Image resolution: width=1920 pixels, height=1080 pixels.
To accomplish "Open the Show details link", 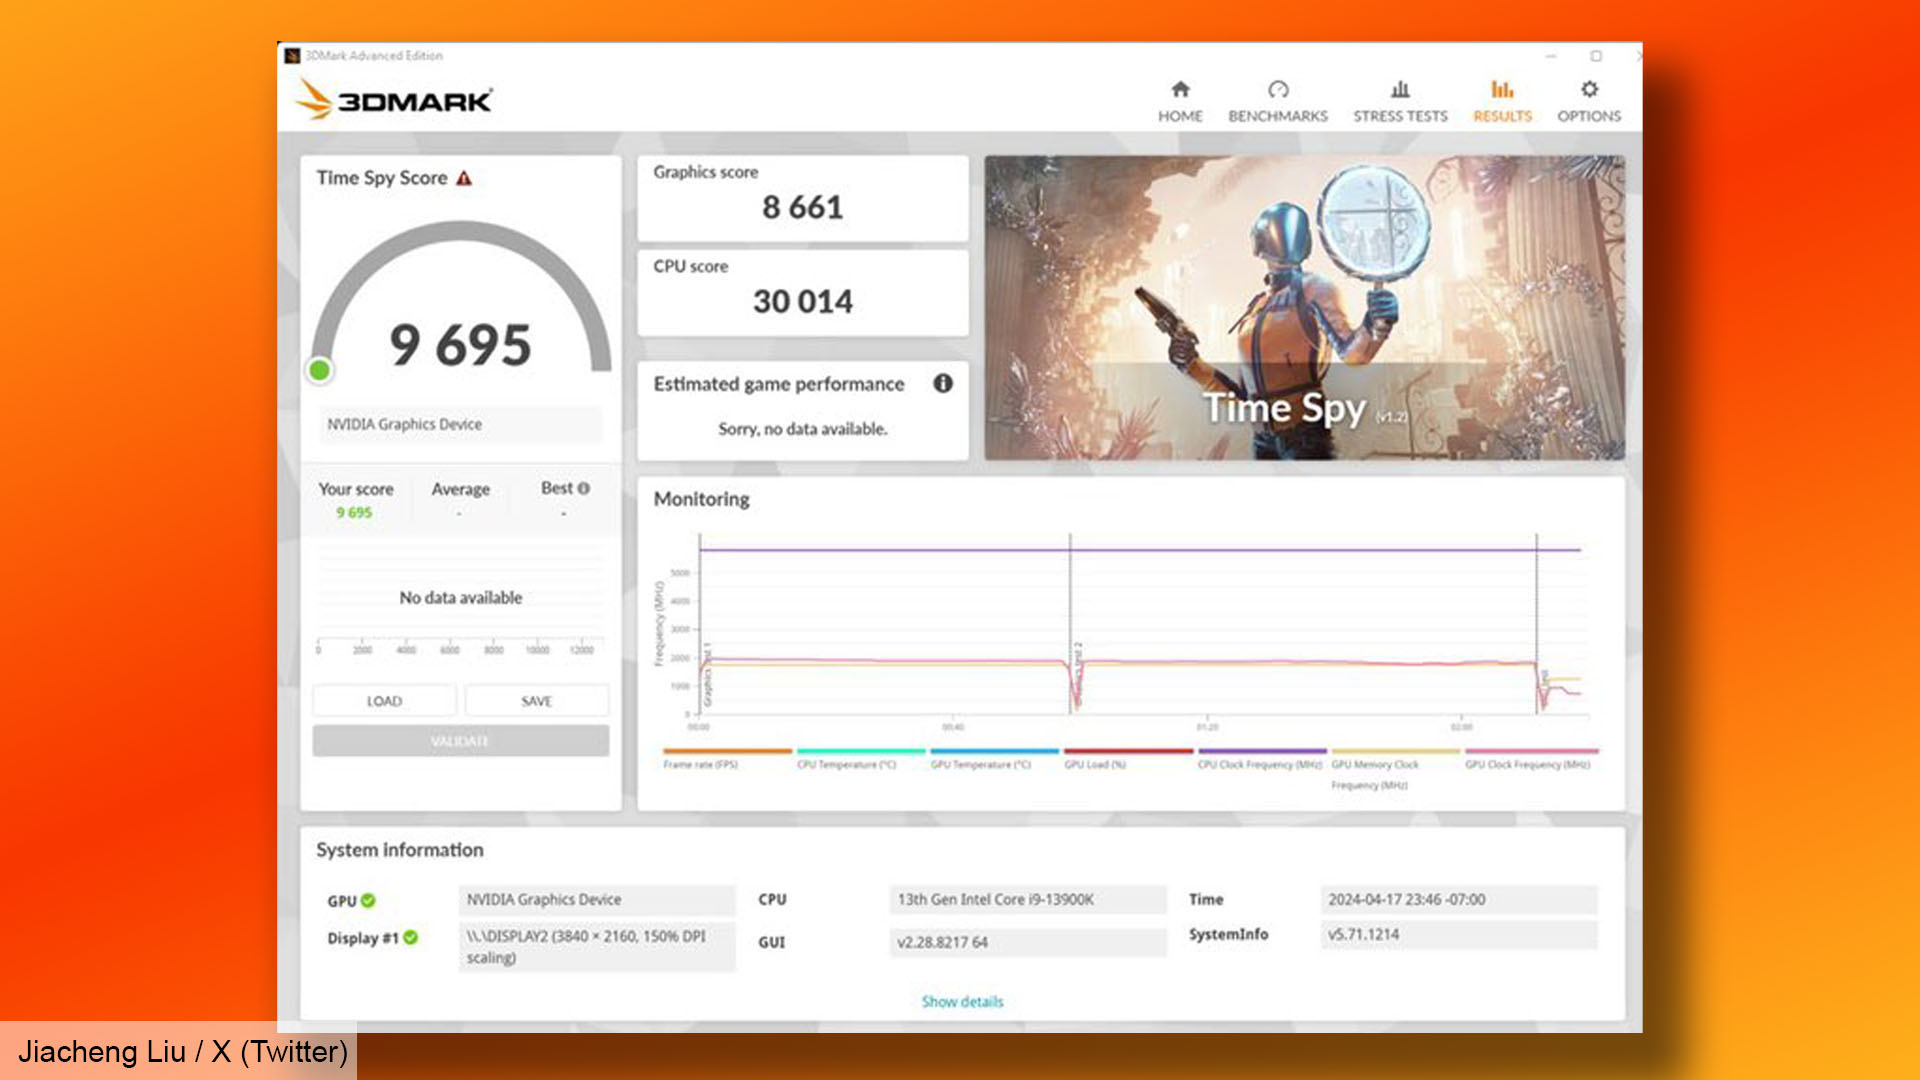I will tap(962, 1001).
